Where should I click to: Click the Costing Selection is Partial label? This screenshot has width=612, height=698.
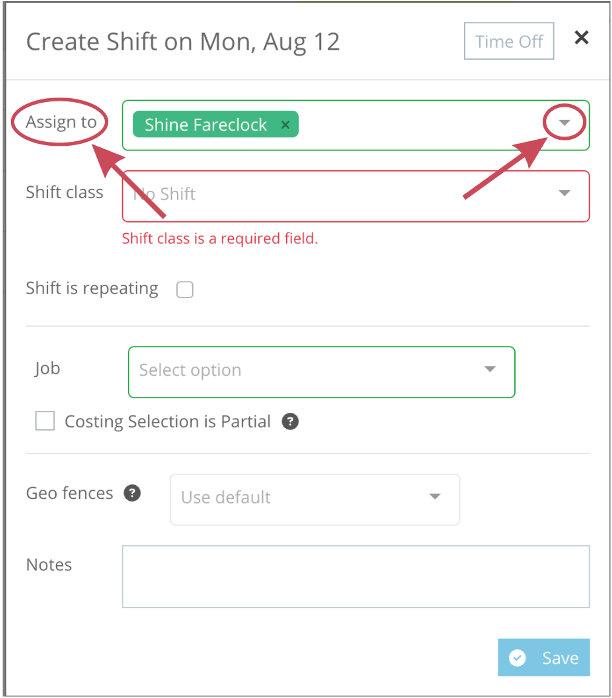pyautogui.click(x=167, y=422)
